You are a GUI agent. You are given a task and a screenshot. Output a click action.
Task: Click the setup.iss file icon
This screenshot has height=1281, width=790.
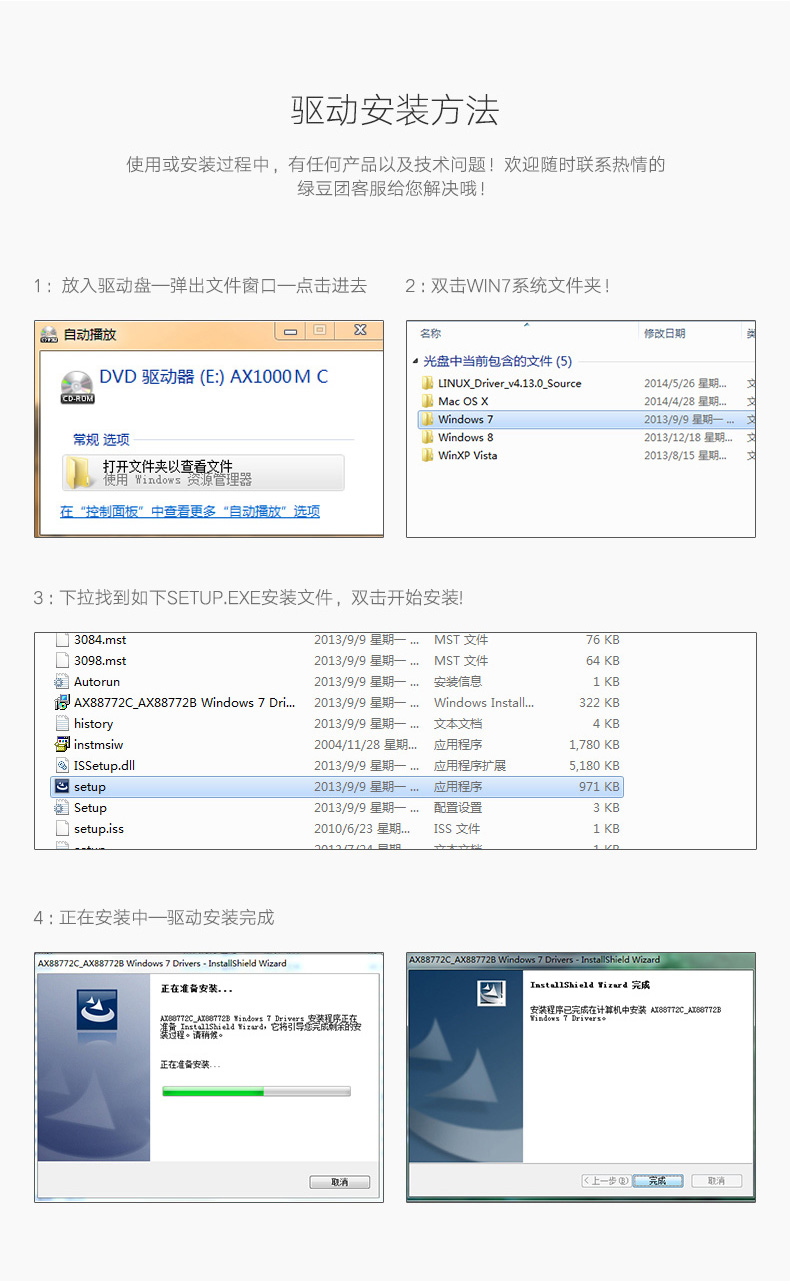(62, 828)
